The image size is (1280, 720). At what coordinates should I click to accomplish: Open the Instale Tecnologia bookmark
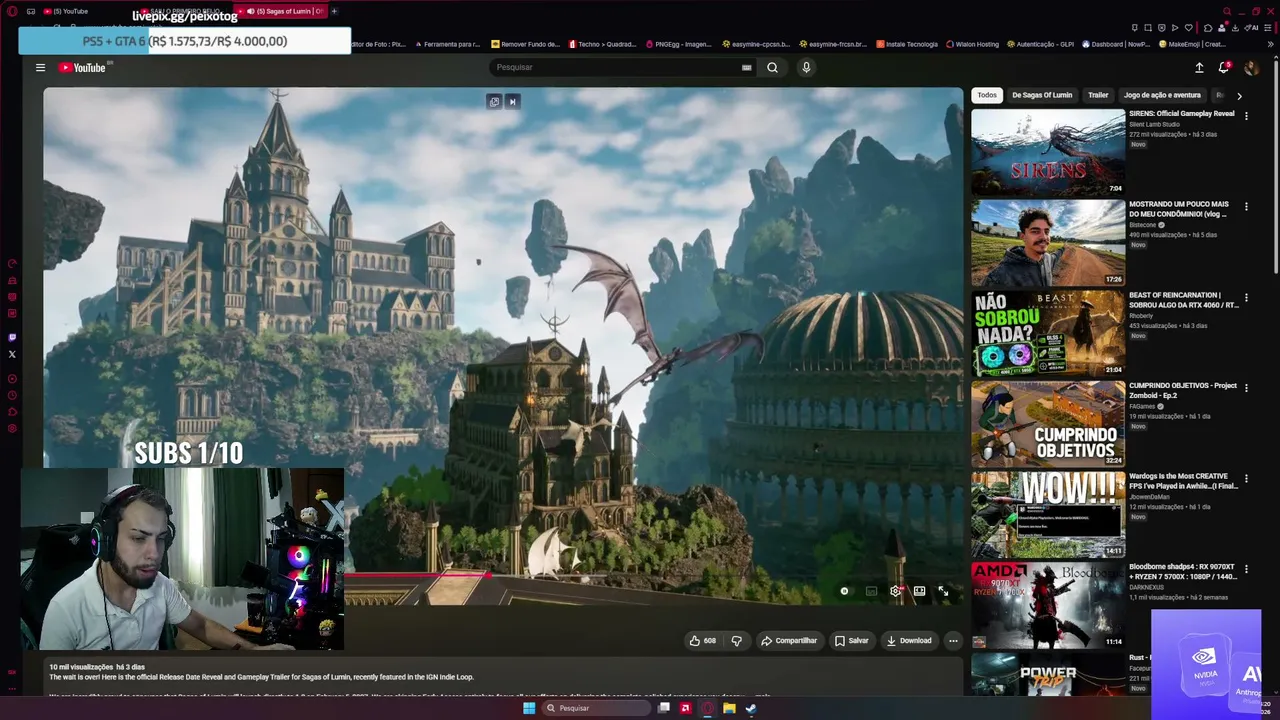tap(907, 44)
